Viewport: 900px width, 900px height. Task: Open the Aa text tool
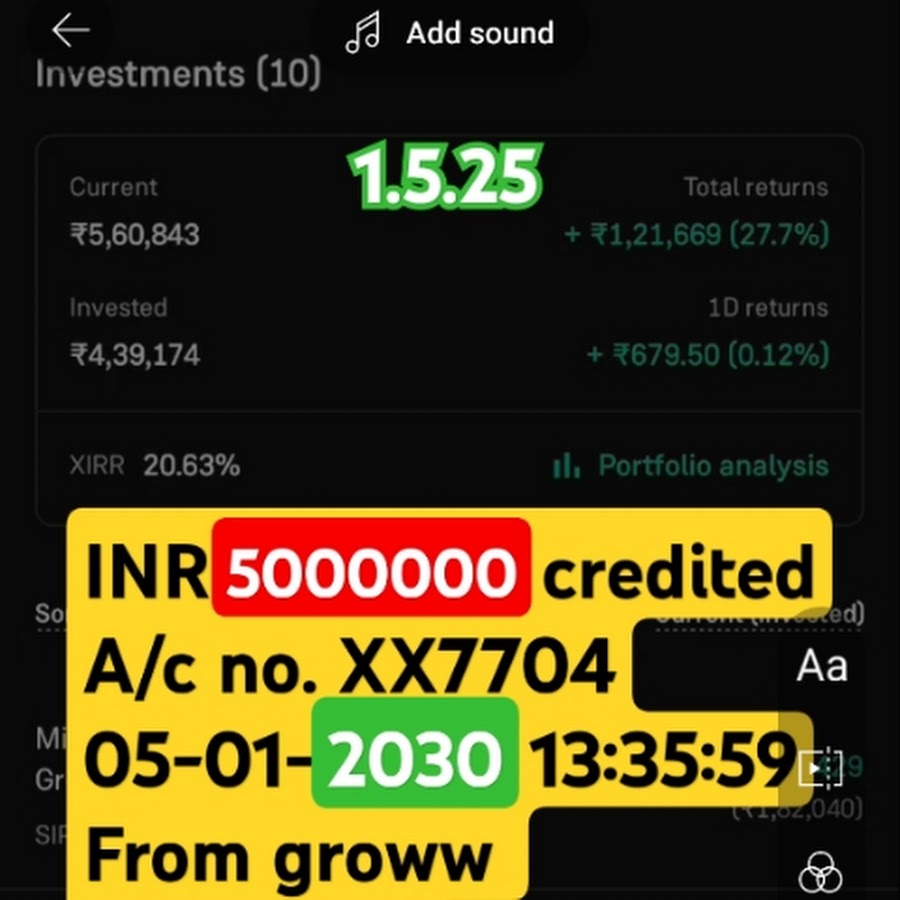point(821,666)
